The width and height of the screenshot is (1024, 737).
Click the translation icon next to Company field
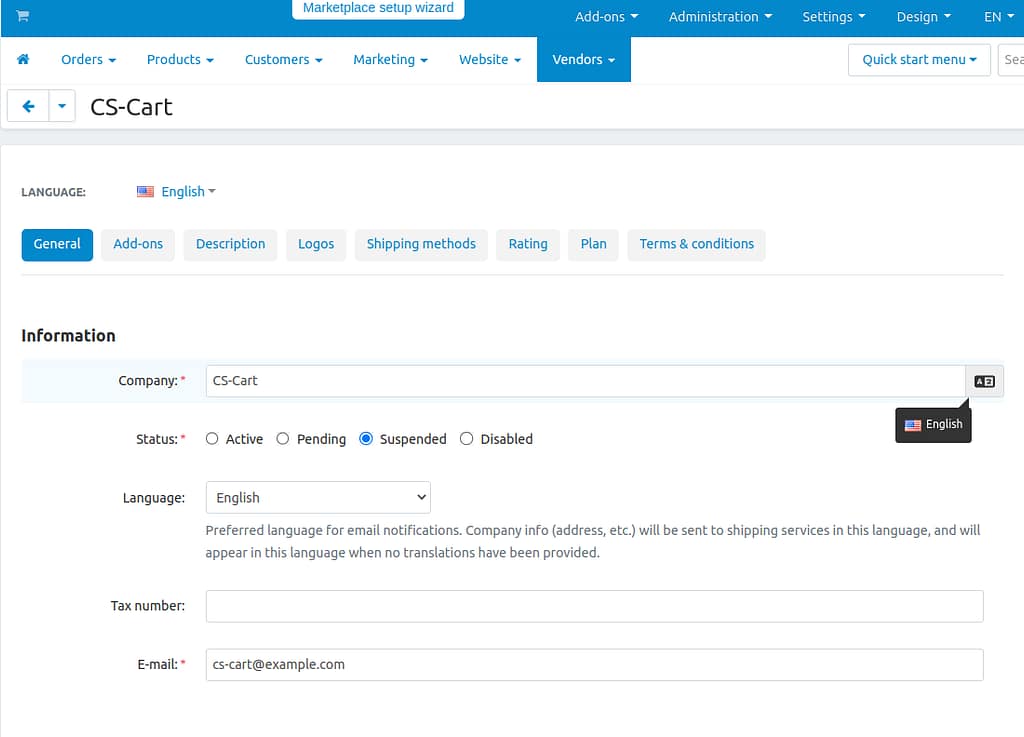[984, 381]
